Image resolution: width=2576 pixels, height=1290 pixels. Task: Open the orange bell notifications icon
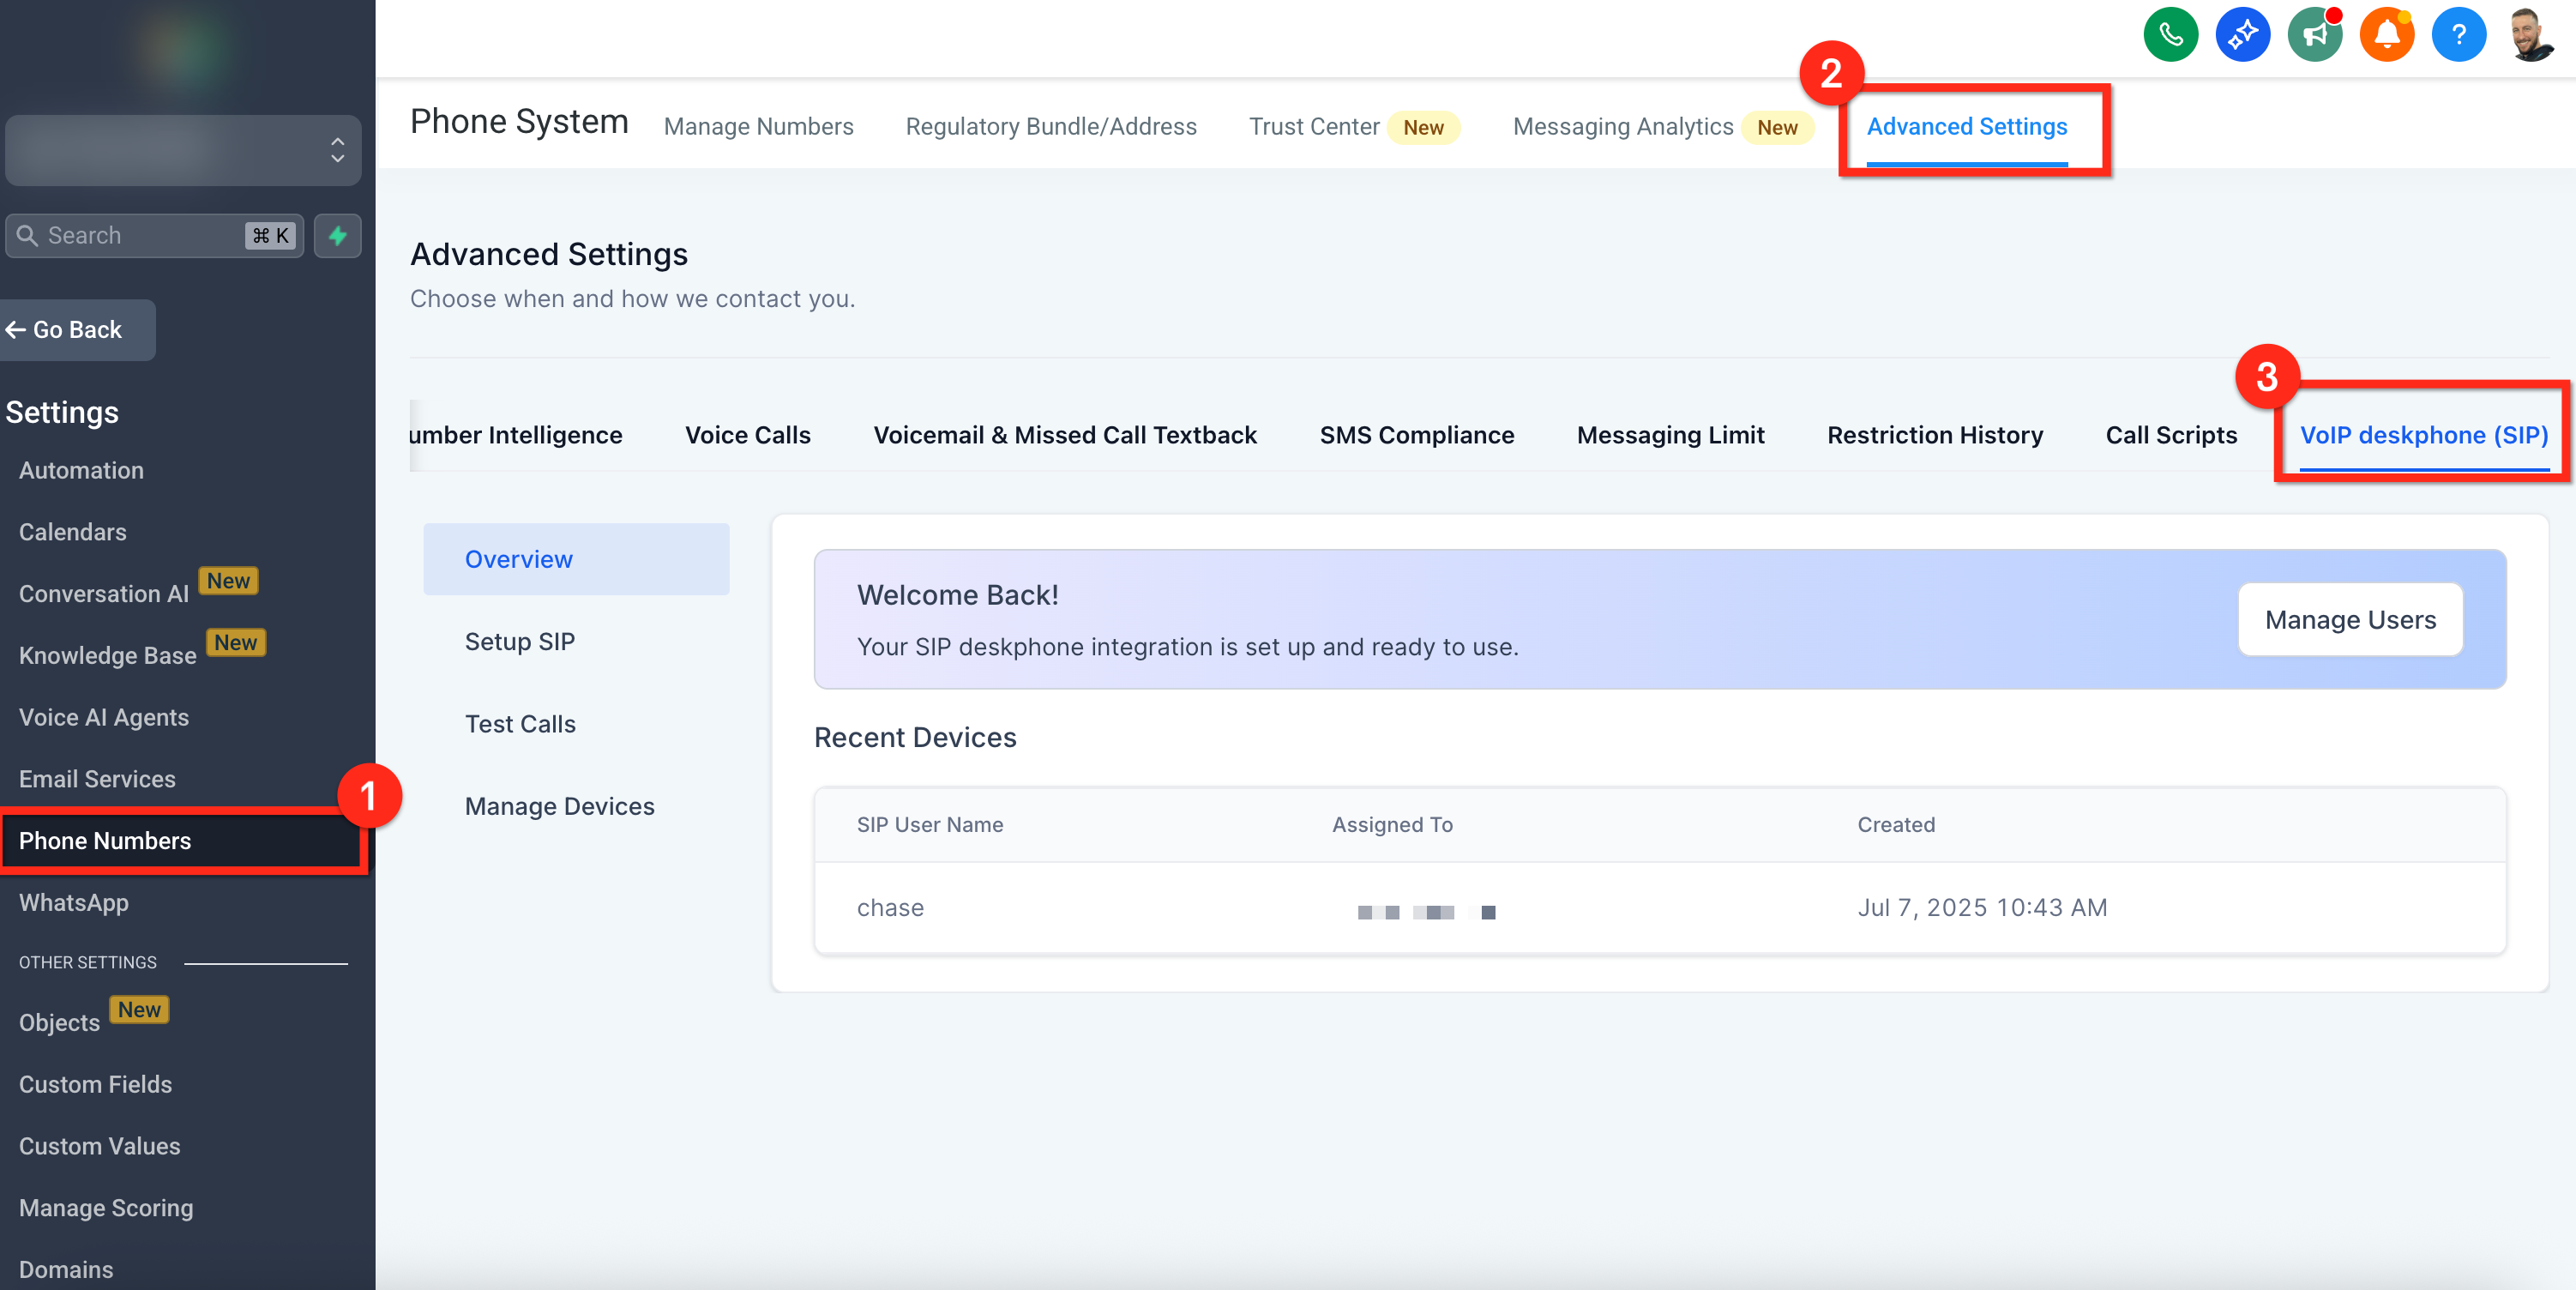point(2386,35)
